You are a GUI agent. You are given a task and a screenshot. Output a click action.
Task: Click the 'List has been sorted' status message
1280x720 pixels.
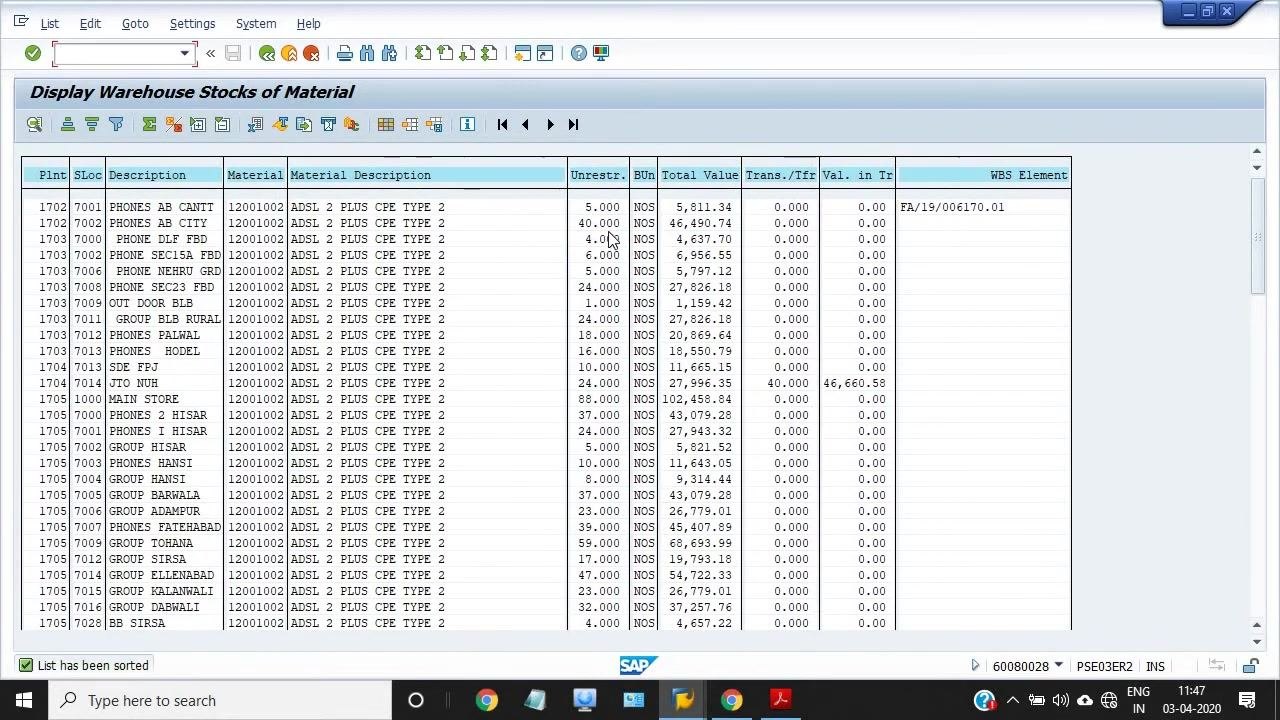click(93, 666)
